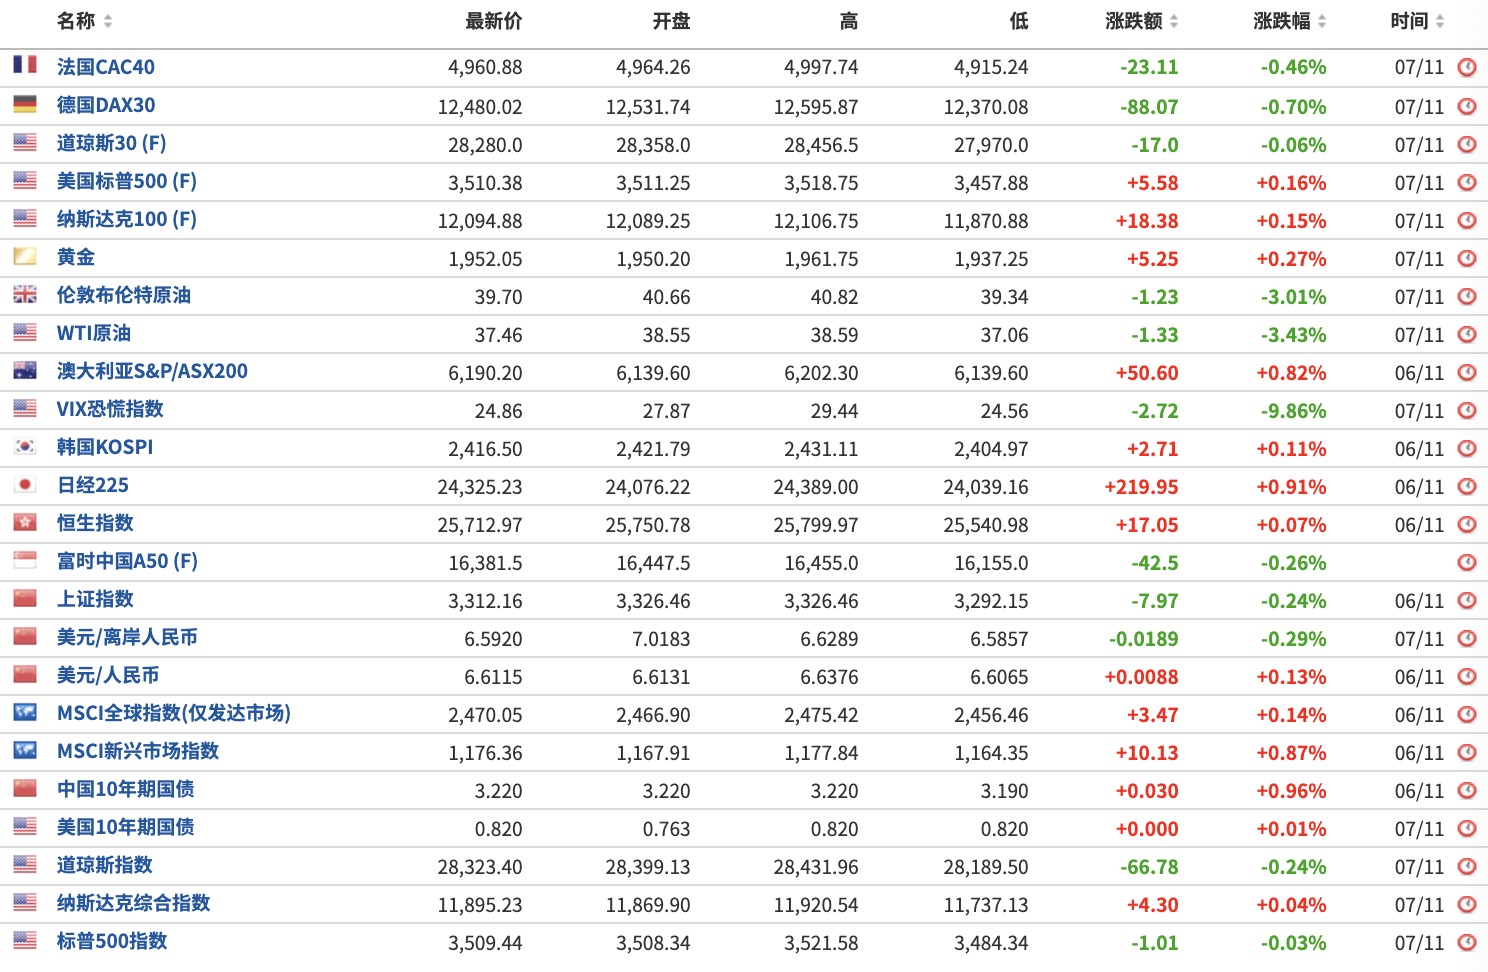Open the 伦敦布伦特原油 link
The width and height of the screenshot is (1488, 972).
point(124,295)
